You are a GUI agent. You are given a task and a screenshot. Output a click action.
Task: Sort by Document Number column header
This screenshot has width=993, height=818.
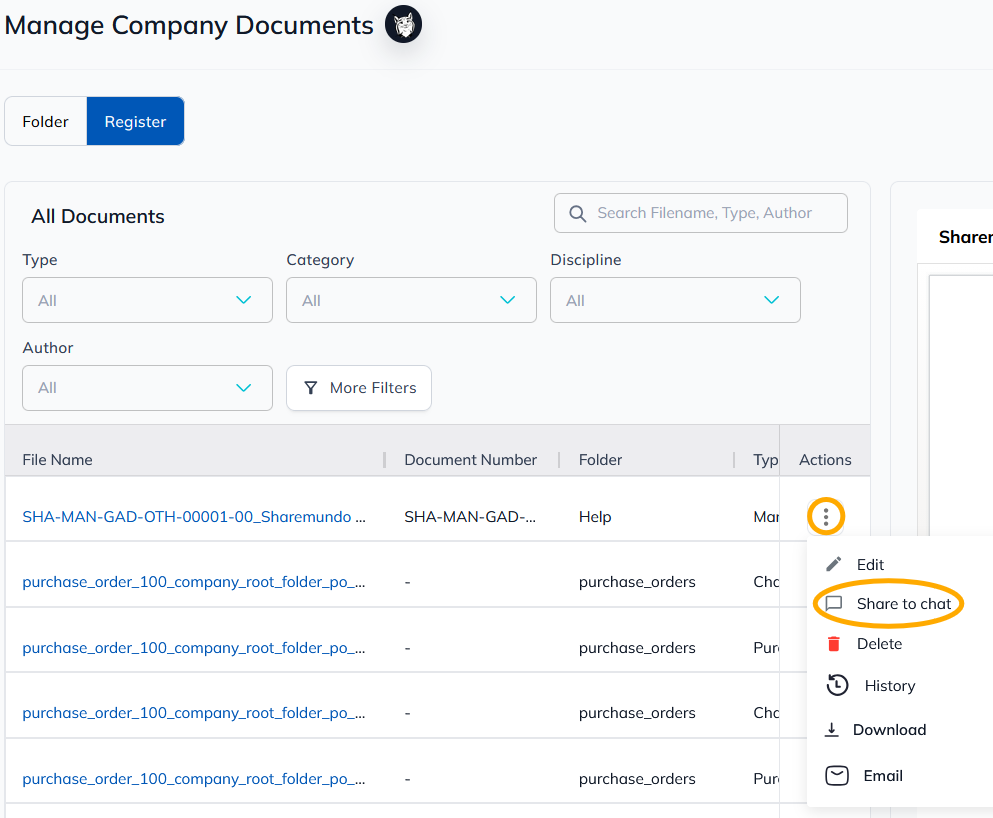tap(470, 460)
